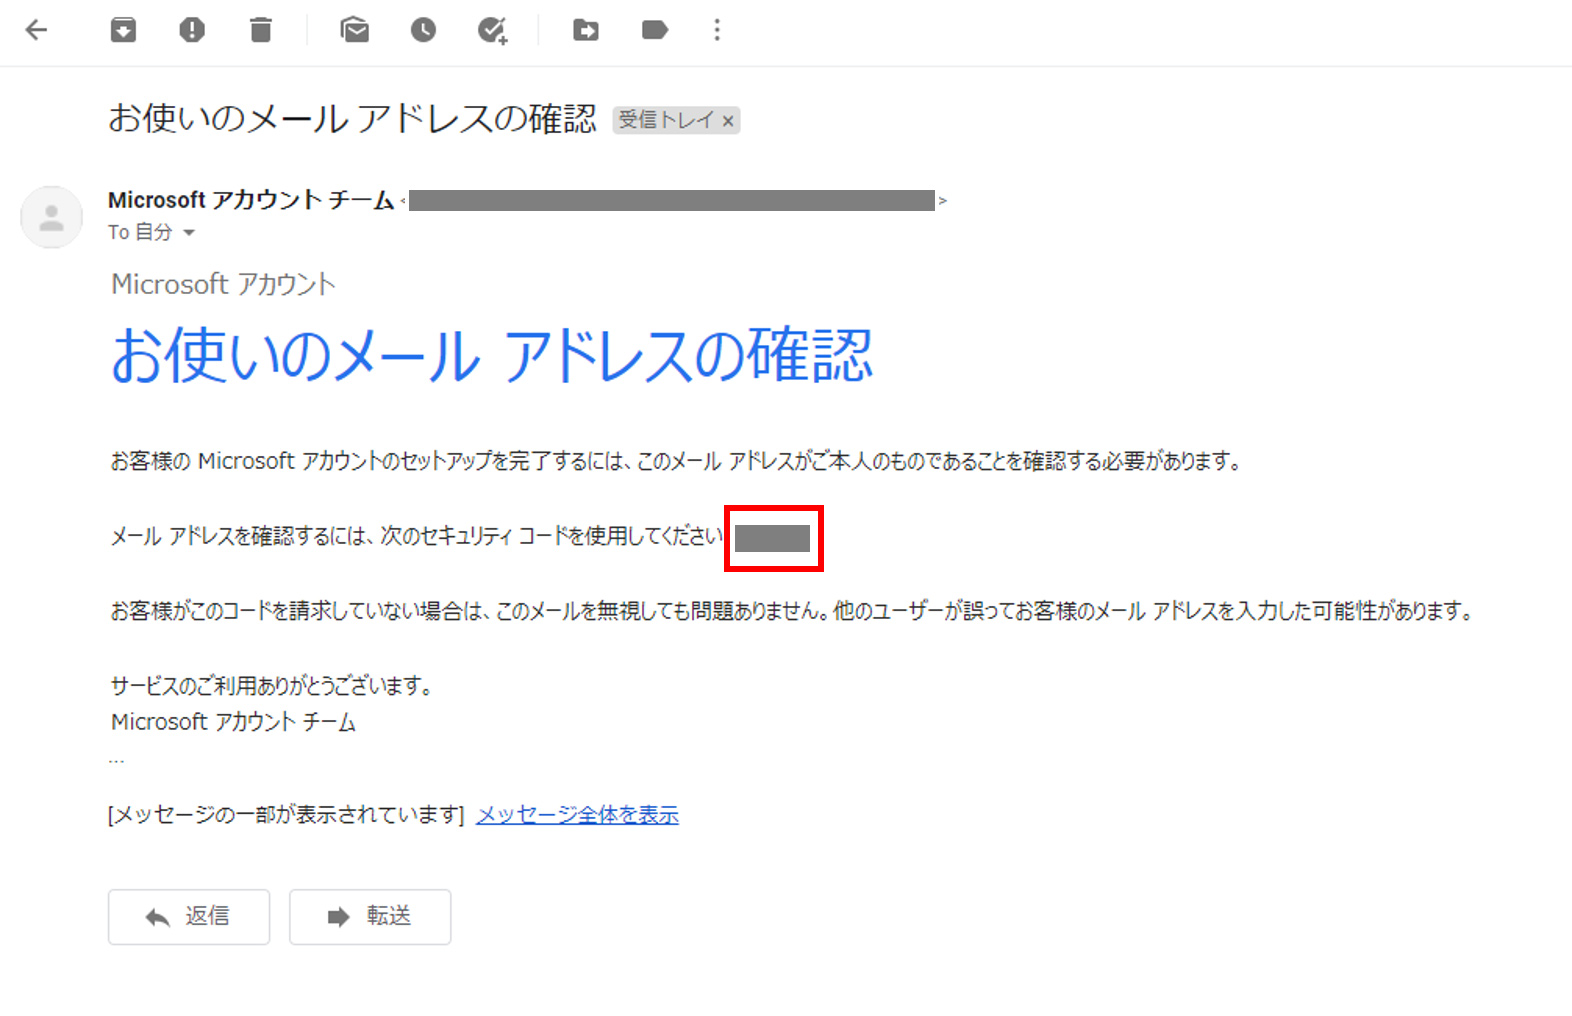This screenshot has width=1572, height=1016.
Task: Add the email to tasks
Action: [492, 31]
